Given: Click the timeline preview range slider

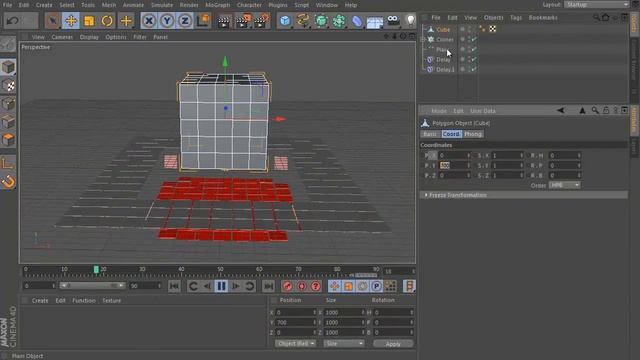Looking at the screenshot, I should pyautogui.click(x=92, y=286).
